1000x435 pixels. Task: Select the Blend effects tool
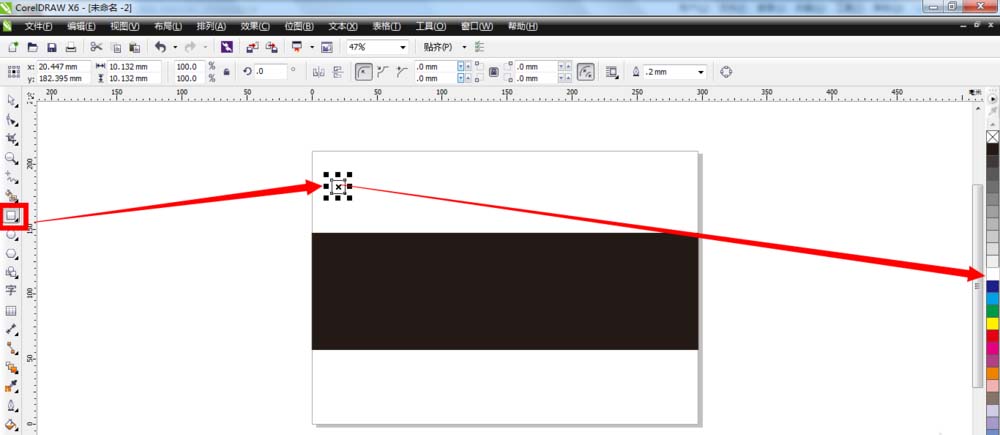click(x=11, y=367)
